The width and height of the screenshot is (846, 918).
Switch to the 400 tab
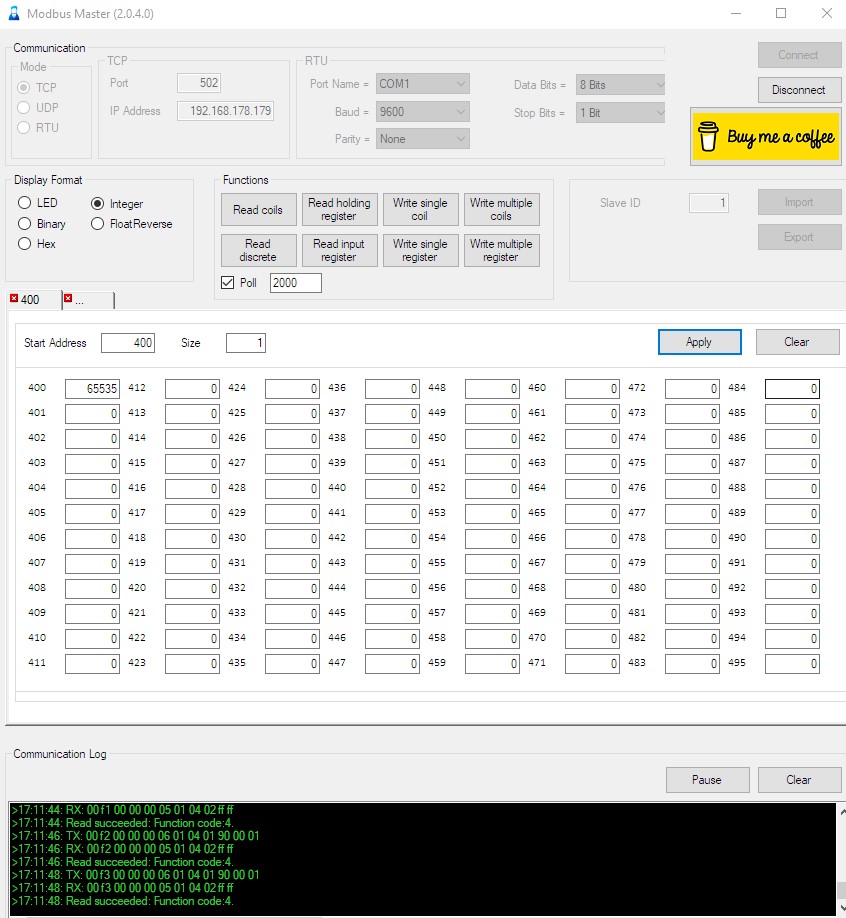pyautogui.click(x=34, y=300)
